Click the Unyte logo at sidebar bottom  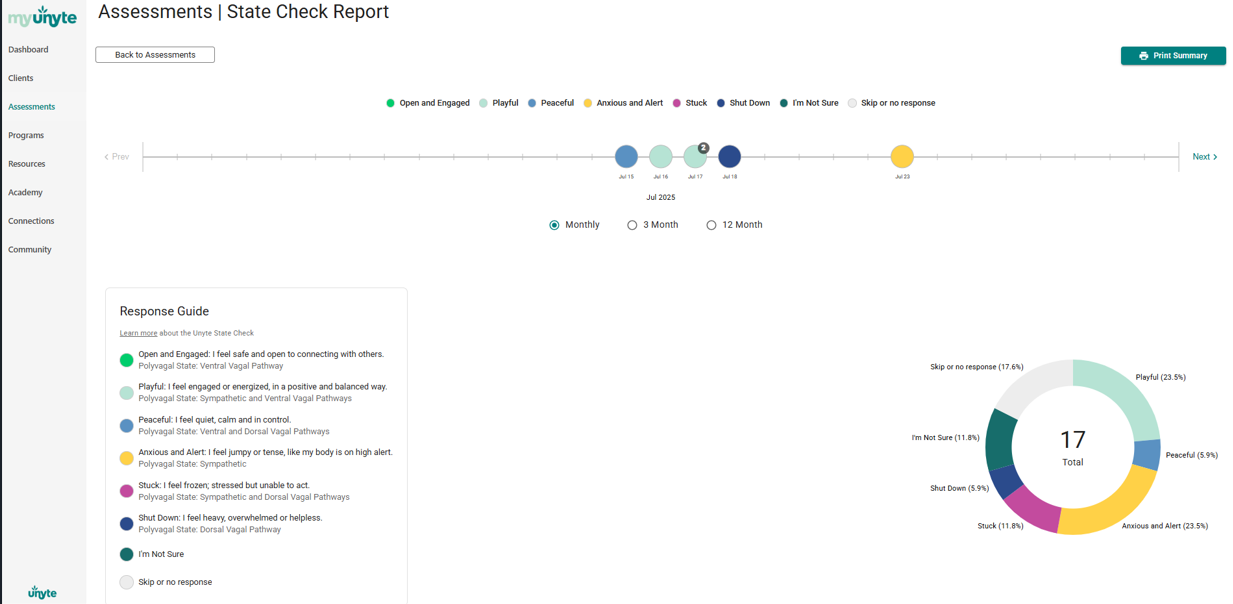tap(42, 592)
